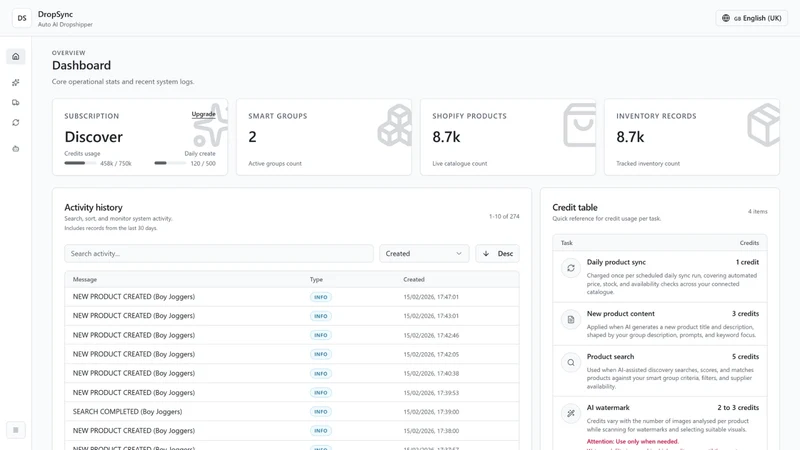Open the smart groups sparkle sidebar icon
The width and height of the screenshot is (800, 450).
16,82
